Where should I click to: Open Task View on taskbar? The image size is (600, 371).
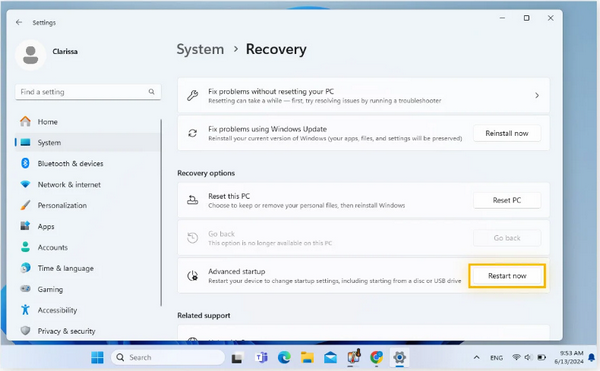237,358
